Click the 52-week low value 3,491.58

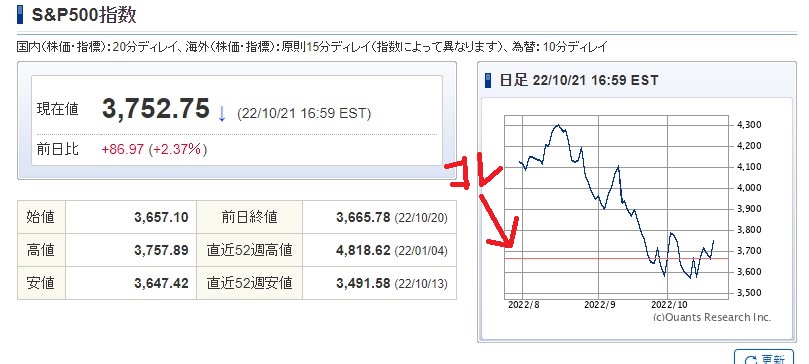point(363,283)
